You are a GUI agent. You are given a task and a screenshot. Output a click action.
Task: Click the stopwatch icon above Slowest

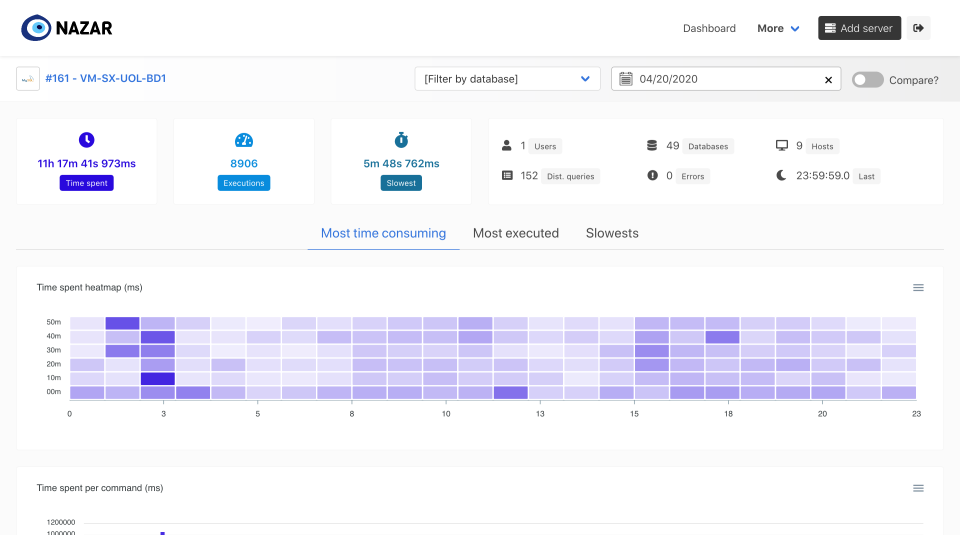(401, 140)
